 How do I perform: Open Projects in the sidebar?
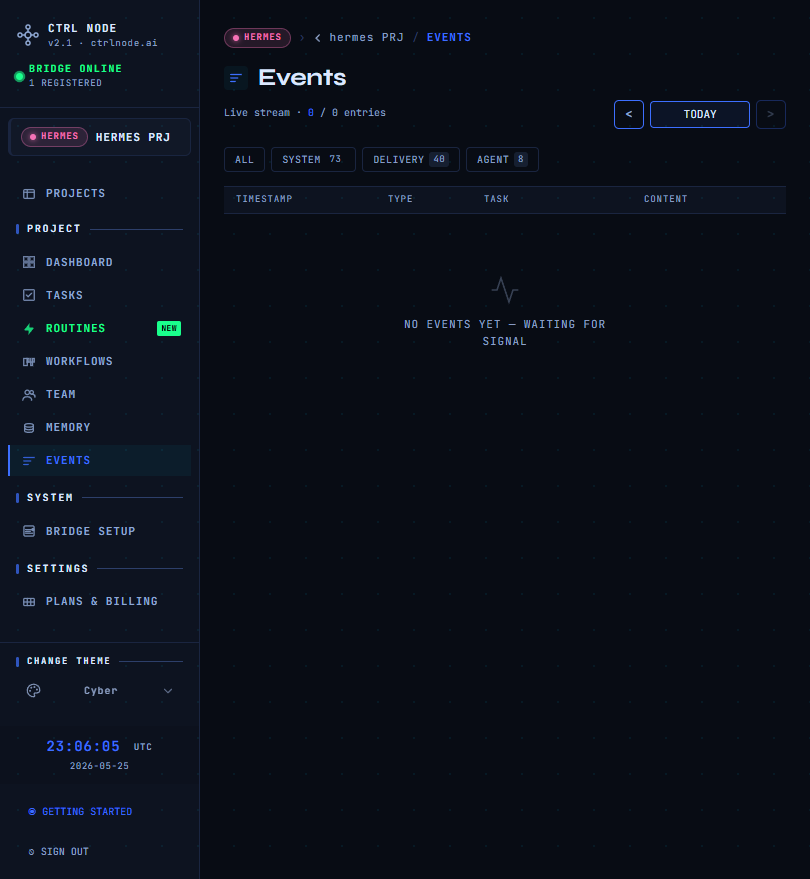(x=100, y=193)
